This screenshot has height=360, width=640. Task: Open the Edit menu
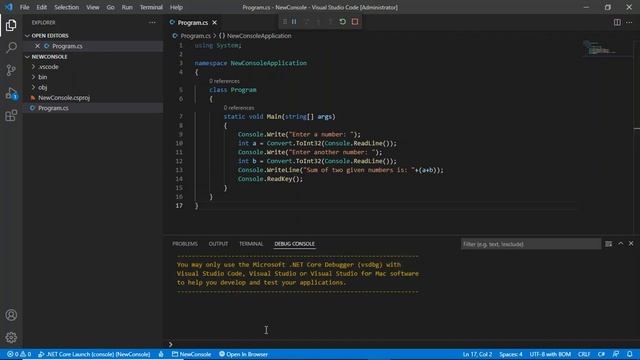click(x=42, y=7)
